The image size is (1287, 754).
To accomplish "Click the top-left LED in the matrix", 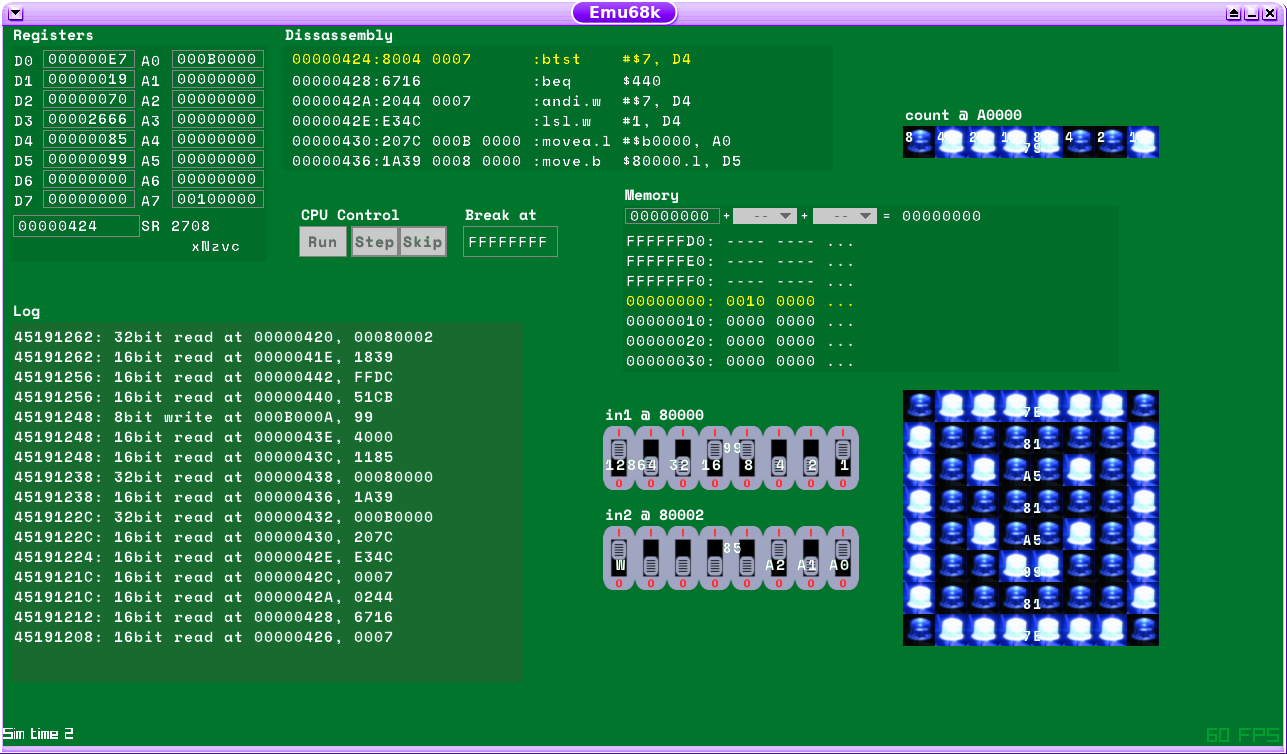I will point(919,405).
